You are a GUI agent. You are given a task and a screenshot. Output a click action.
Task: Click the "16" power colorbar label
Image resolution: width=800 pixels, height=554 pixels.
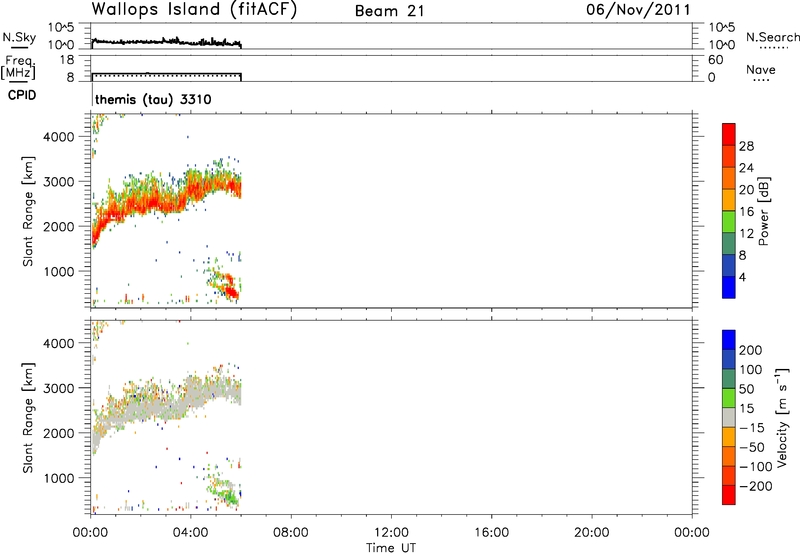[746, 212]
